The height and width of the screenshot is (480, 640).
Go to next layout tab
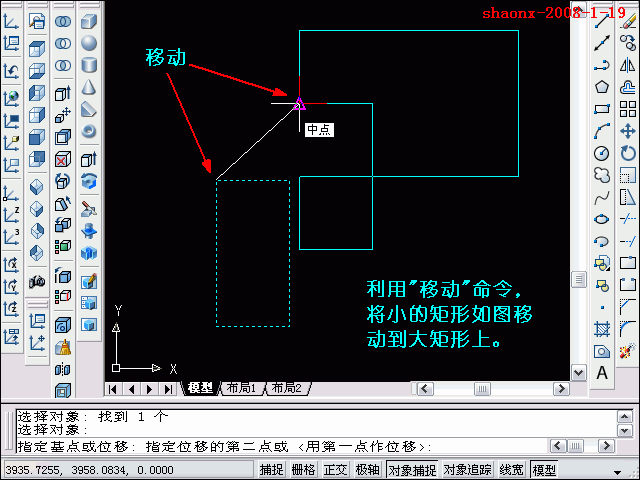click(x=149, y=389)
